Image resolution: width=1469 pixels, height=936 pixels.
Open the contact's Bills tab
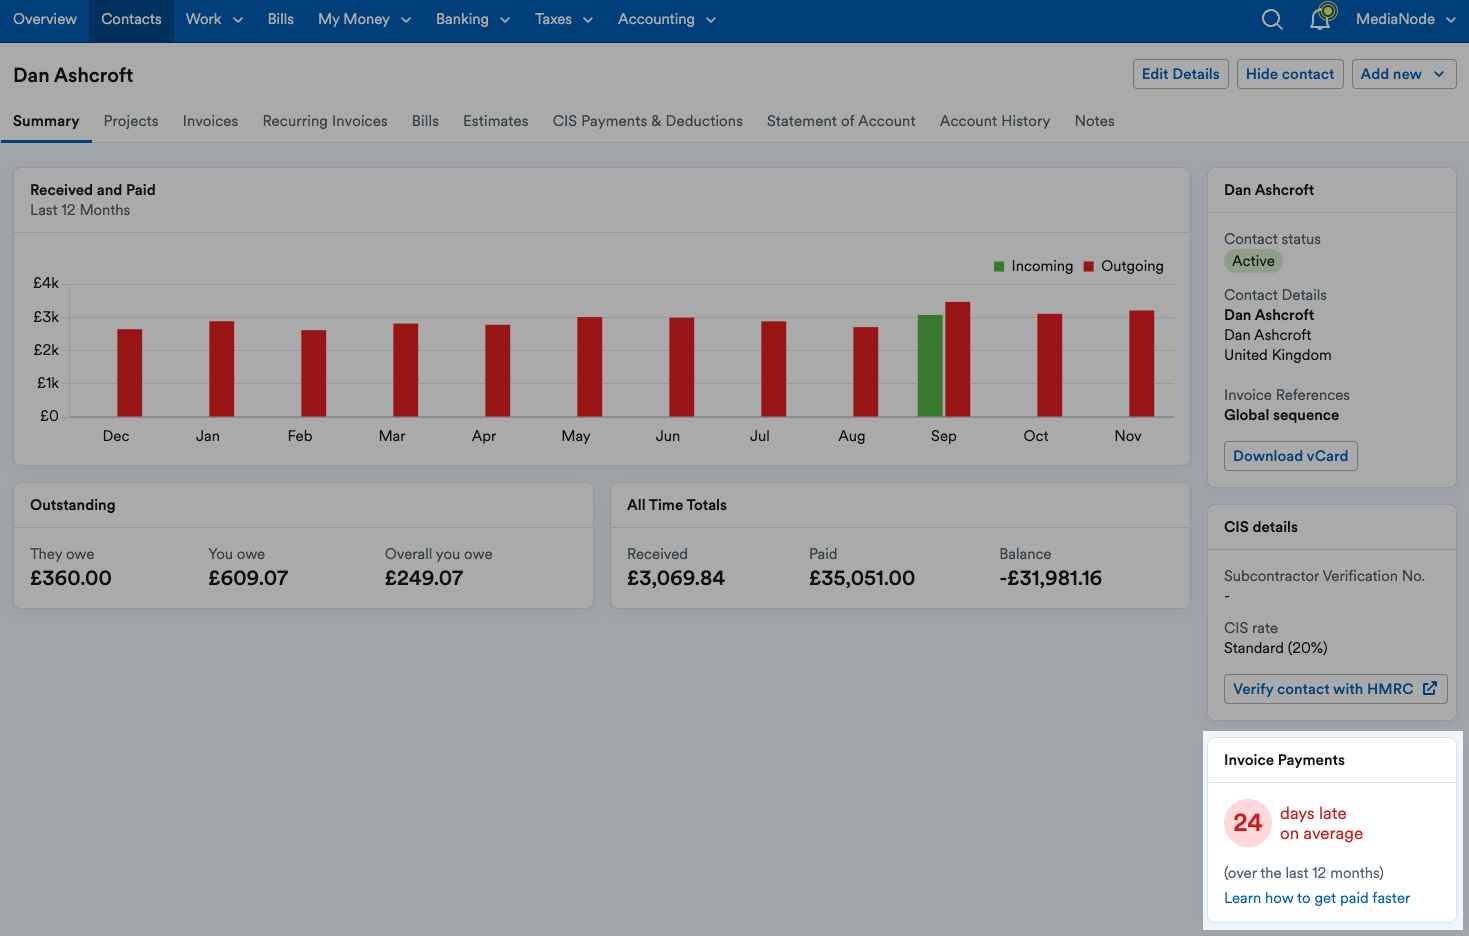pos(425,121)
